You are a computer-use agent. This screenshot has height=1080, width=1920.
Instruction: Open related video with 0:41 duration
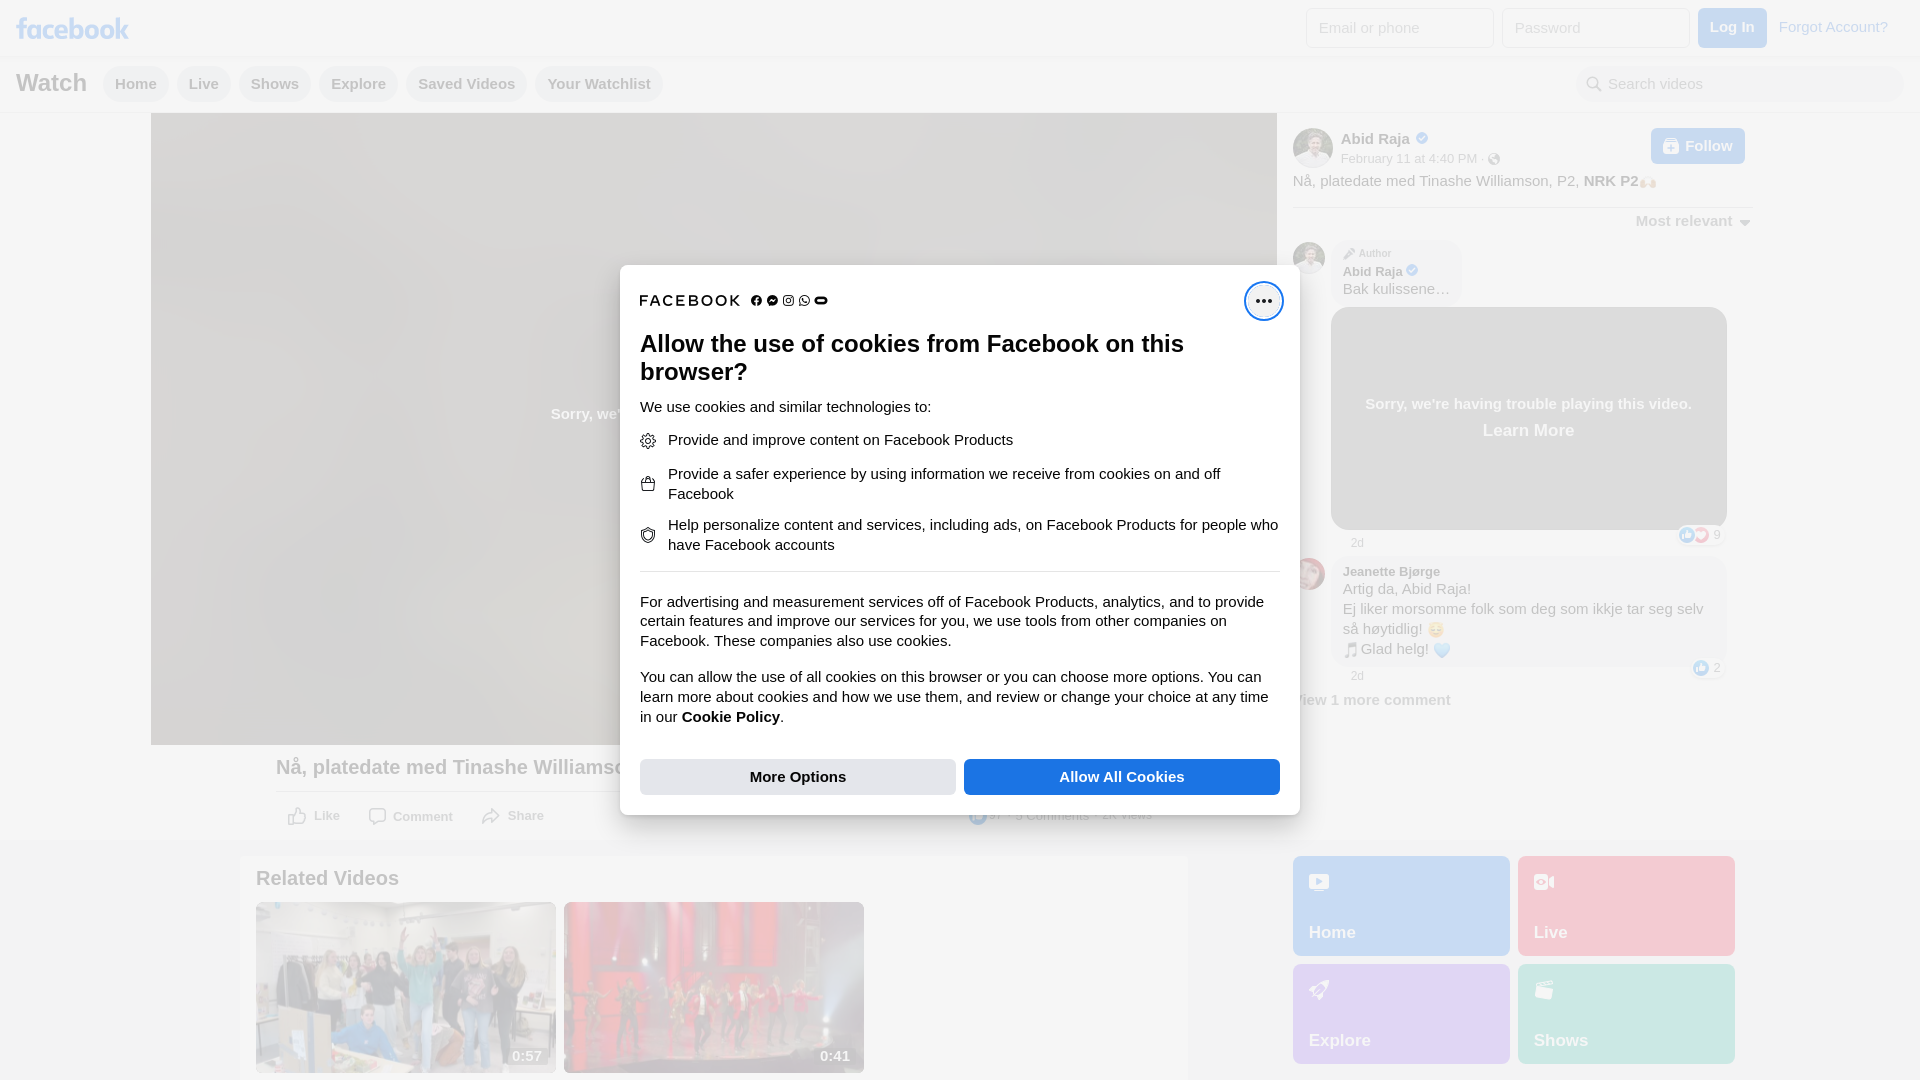[x=714, y=988]
